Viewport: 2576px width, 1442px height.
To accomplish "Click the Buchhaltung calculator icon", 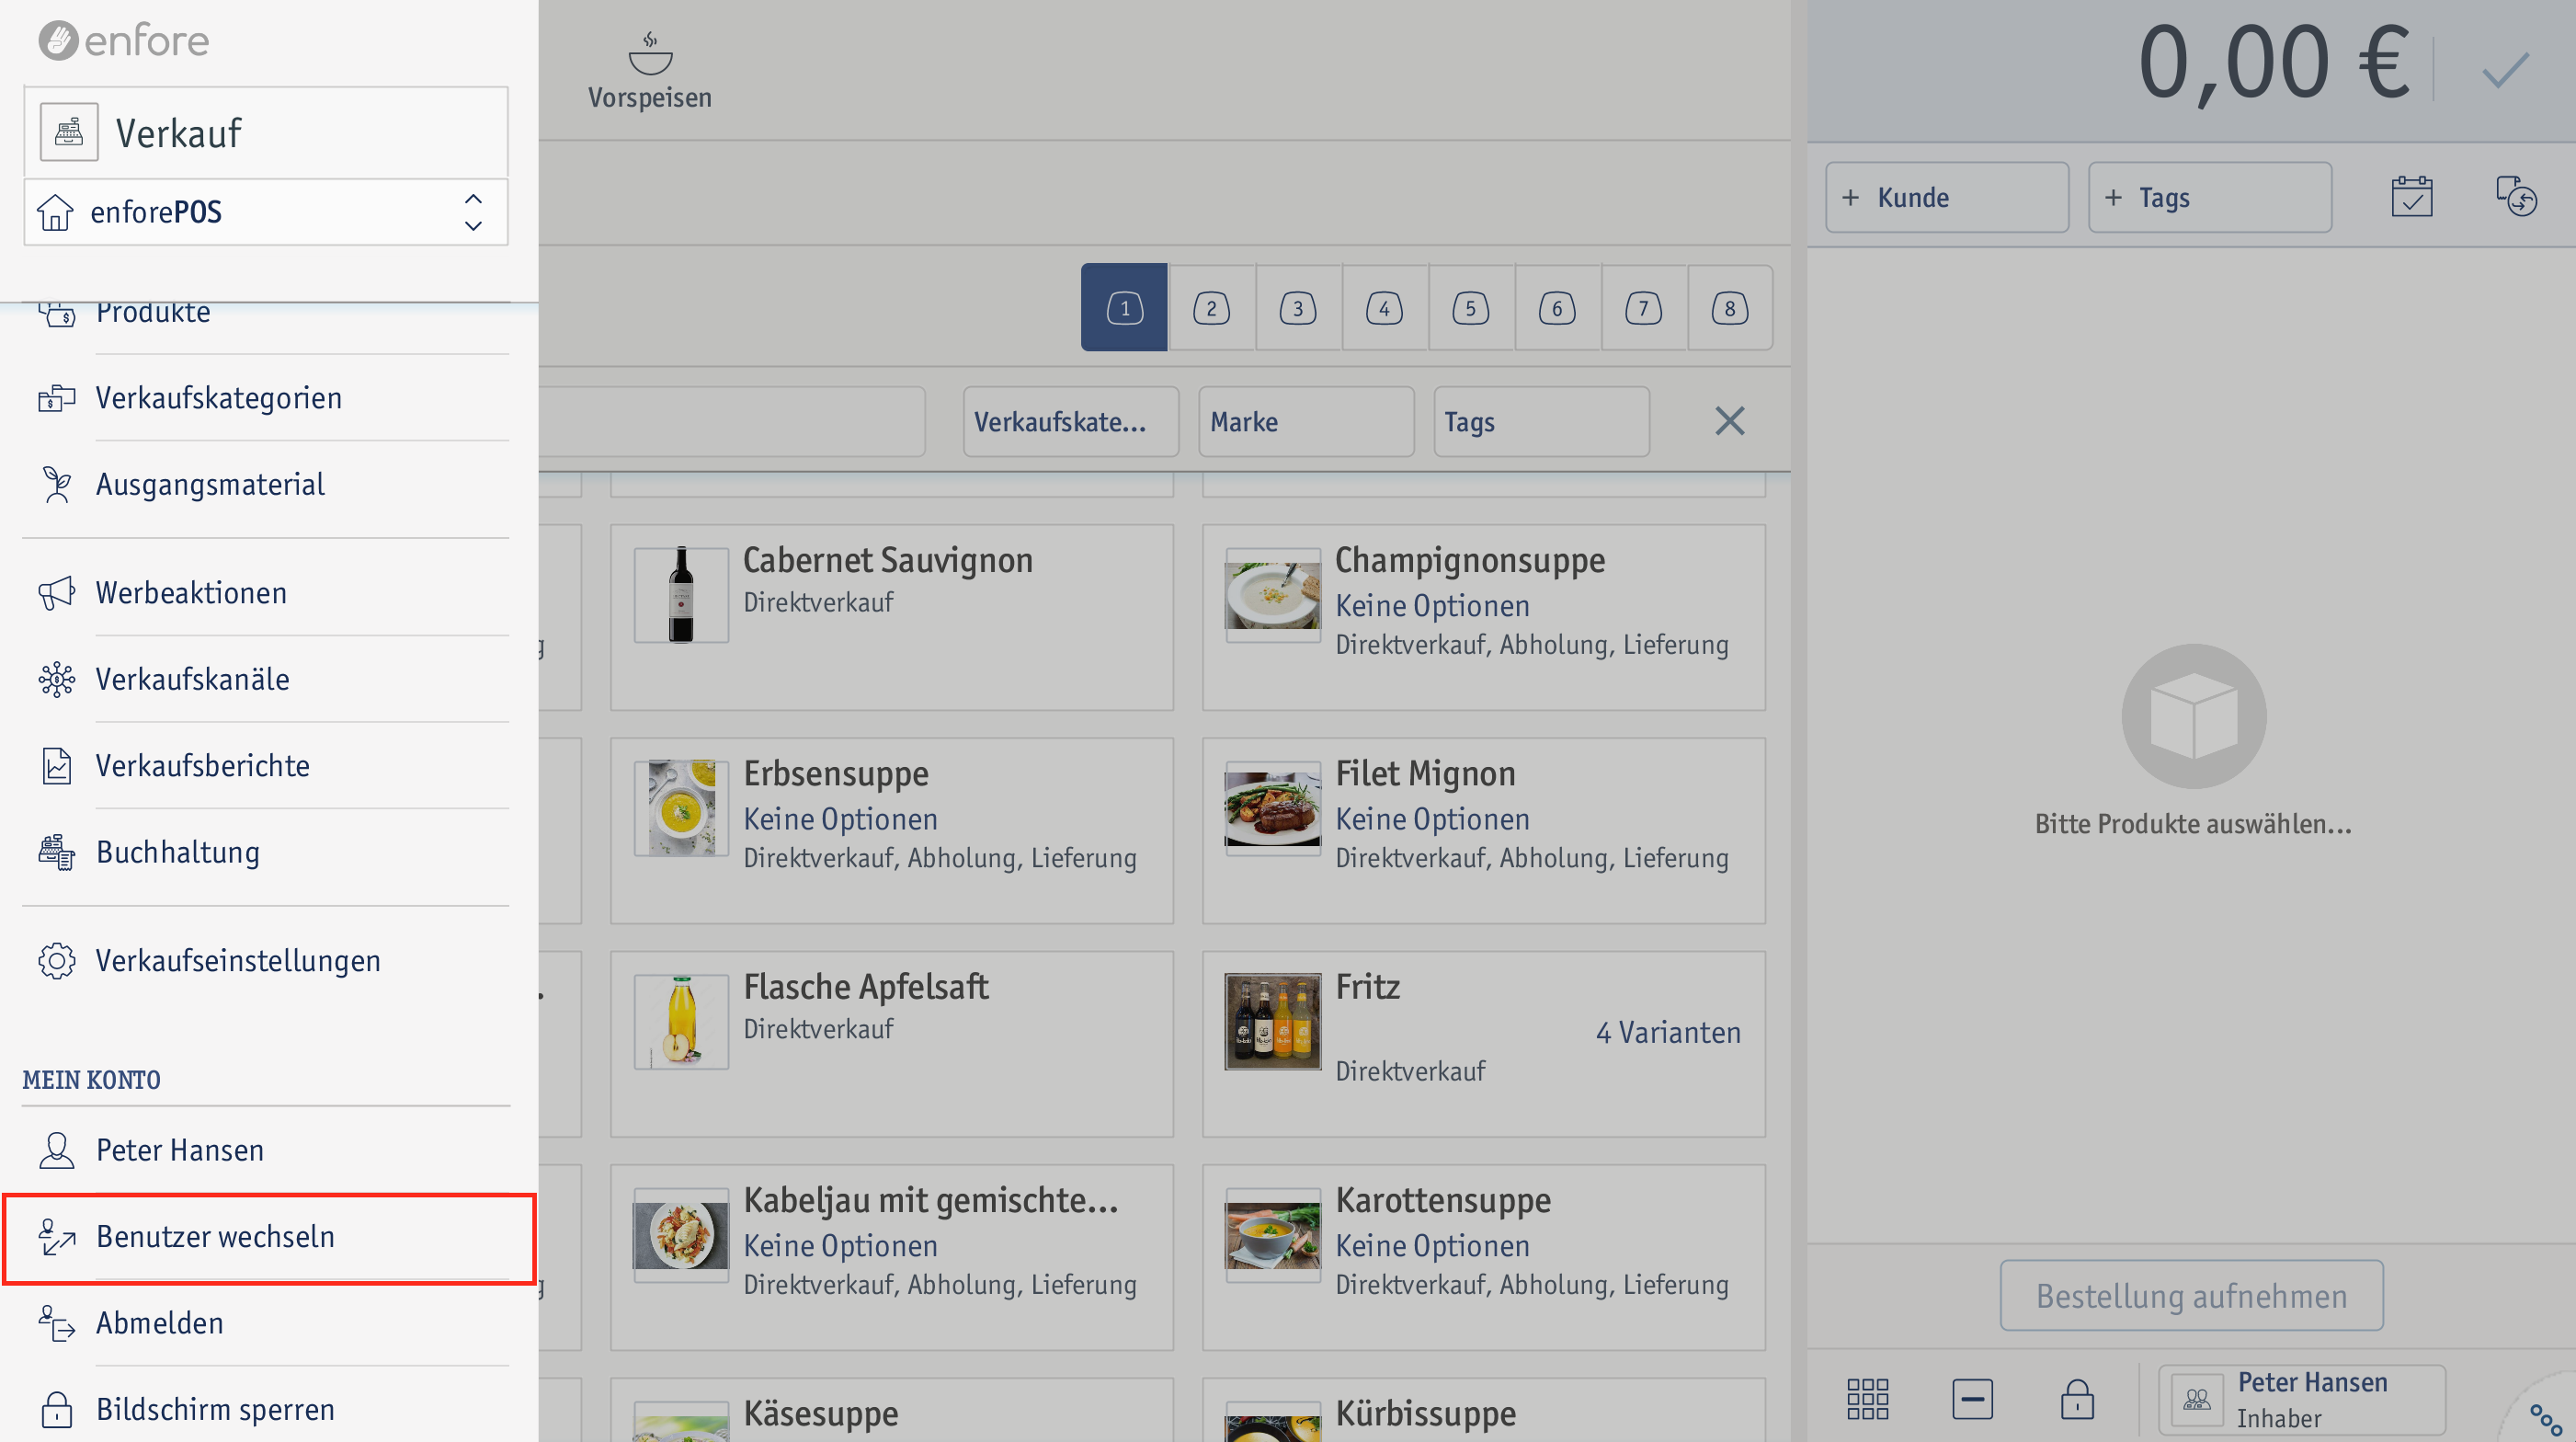I will 57,852.
